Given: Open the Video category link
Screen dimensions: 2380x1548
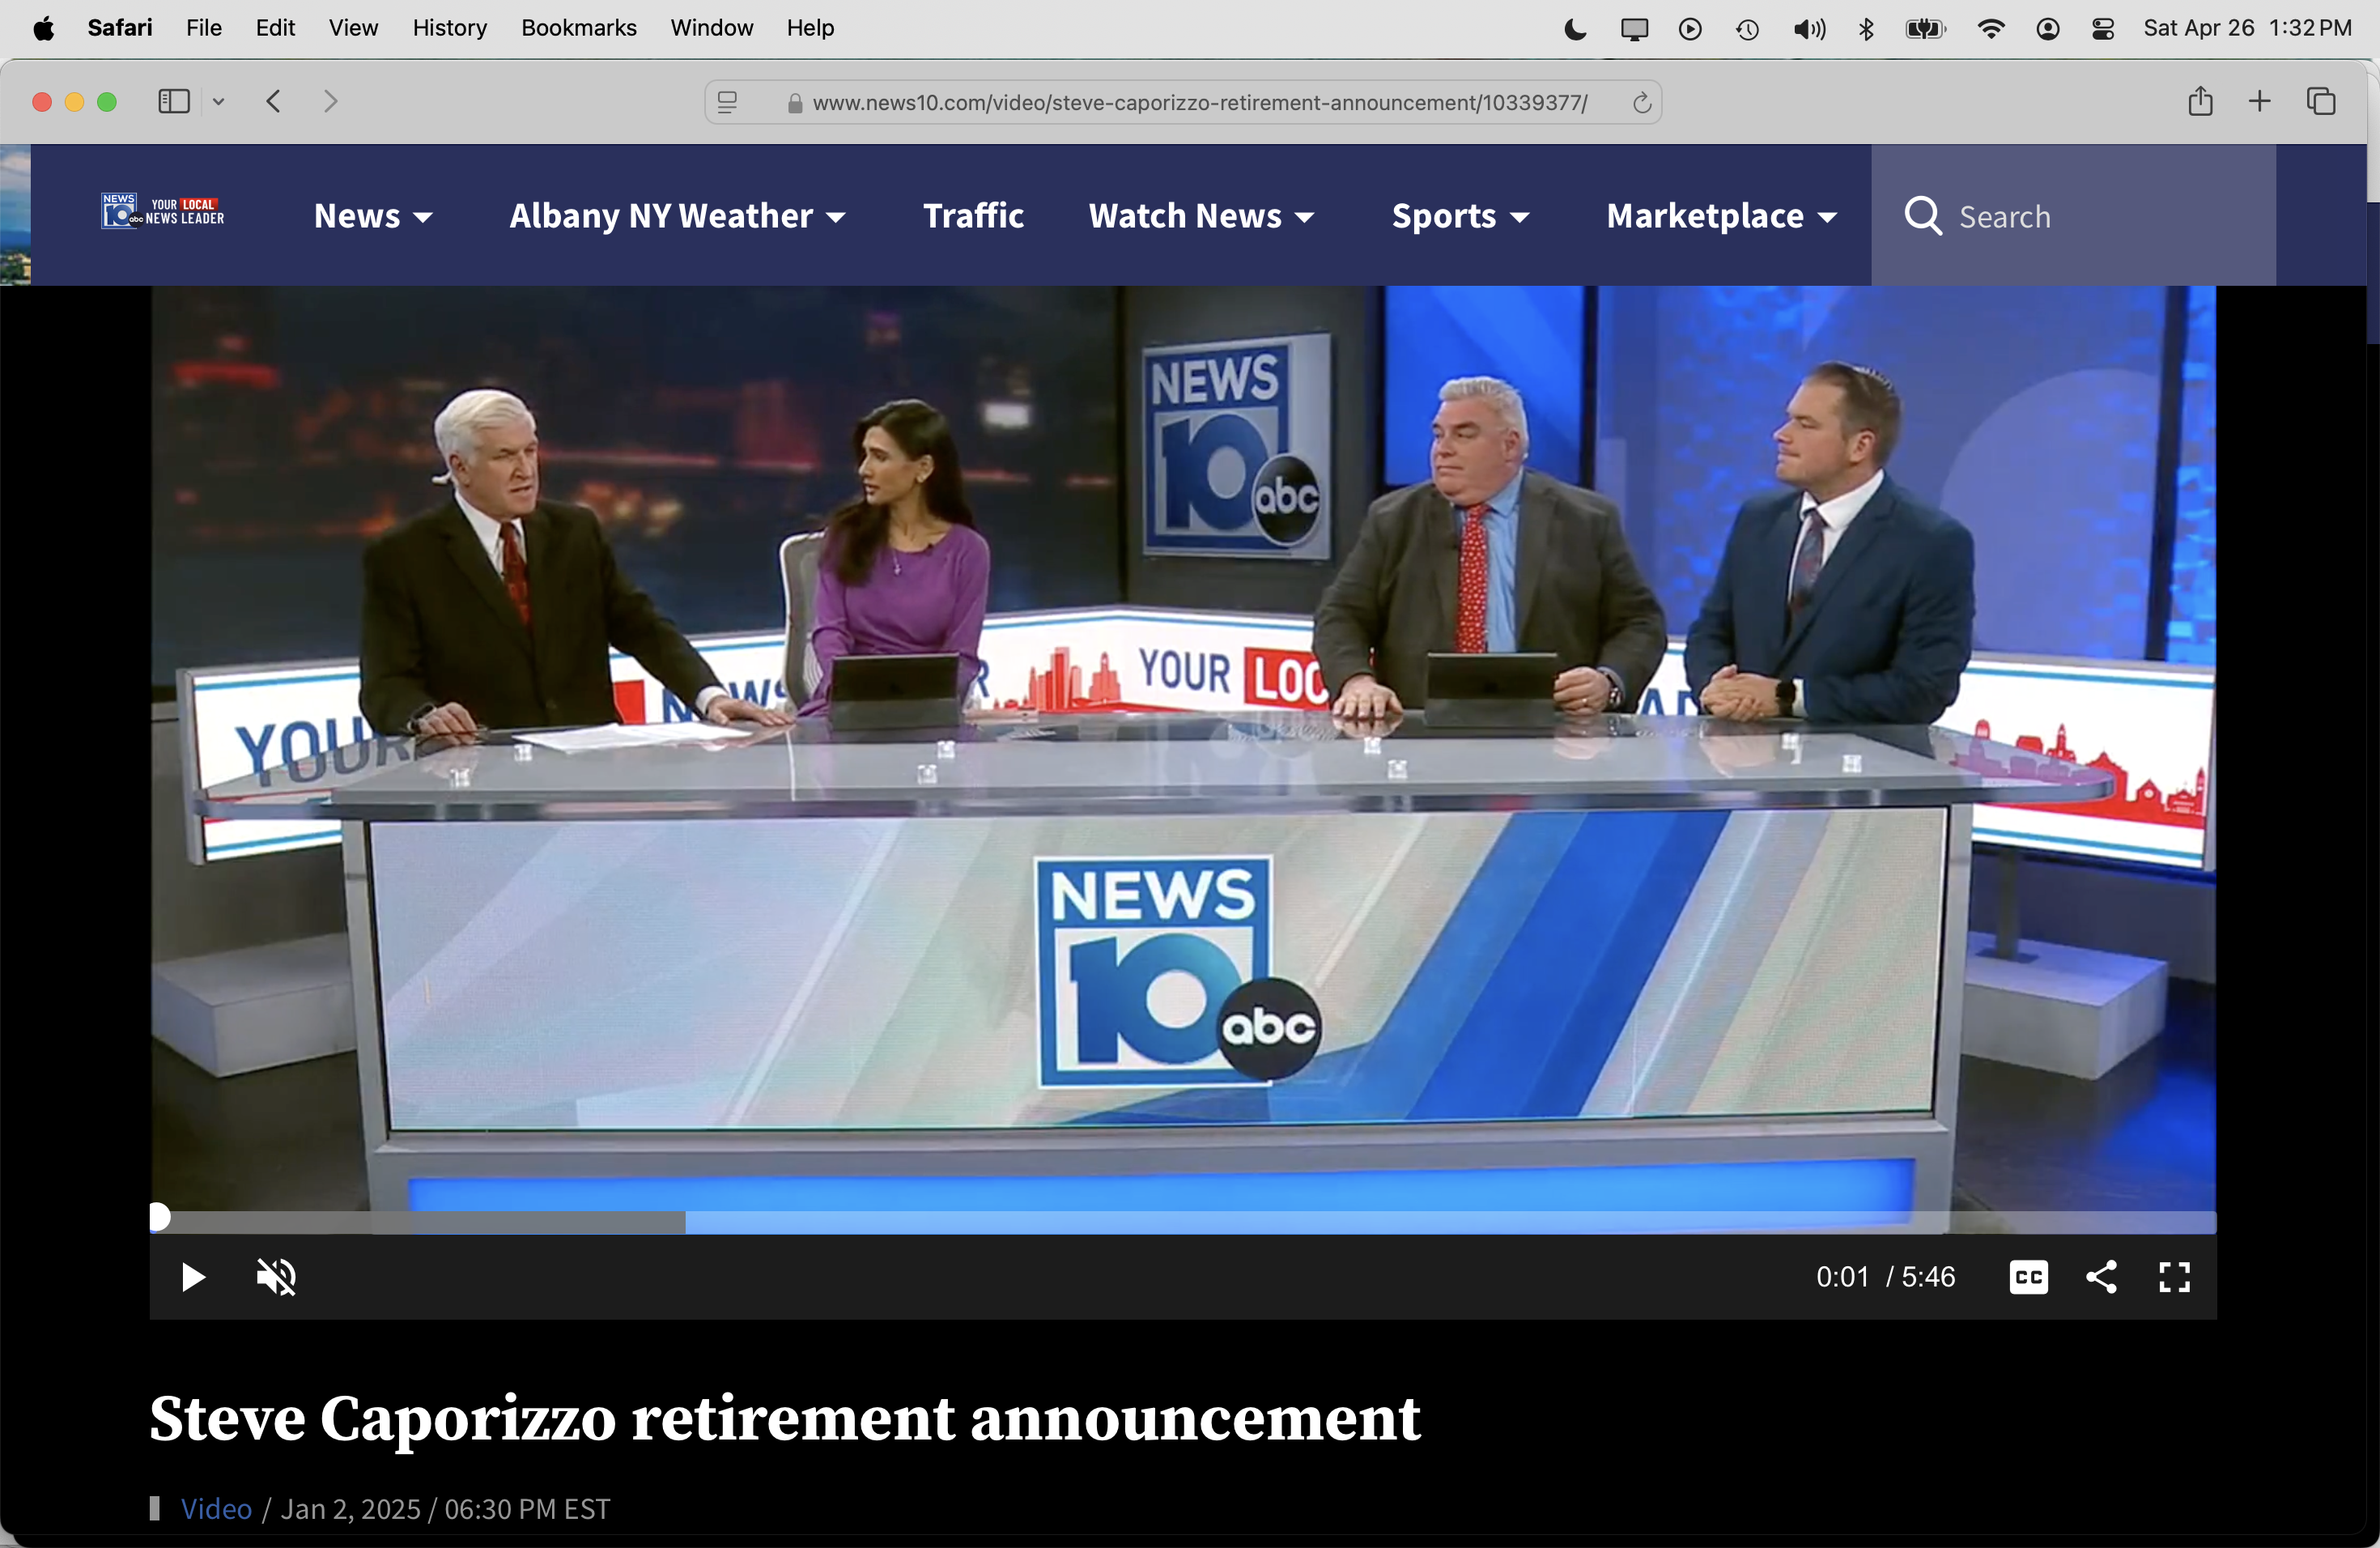Looking at the screenshot, I should coord(216,1508).
